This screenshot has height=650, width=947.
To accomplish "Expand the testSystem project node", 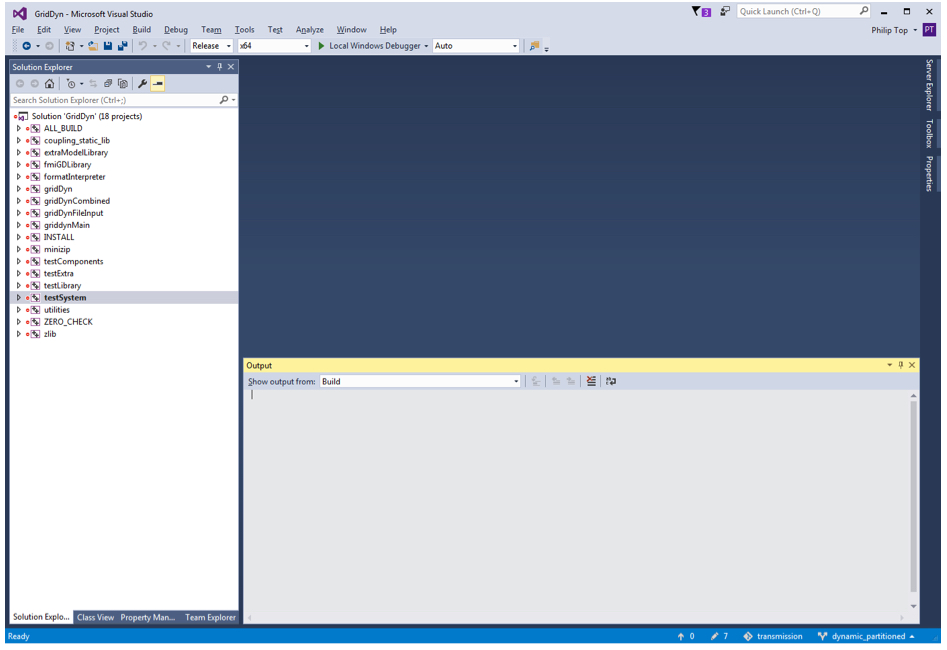I will point(19,298).
